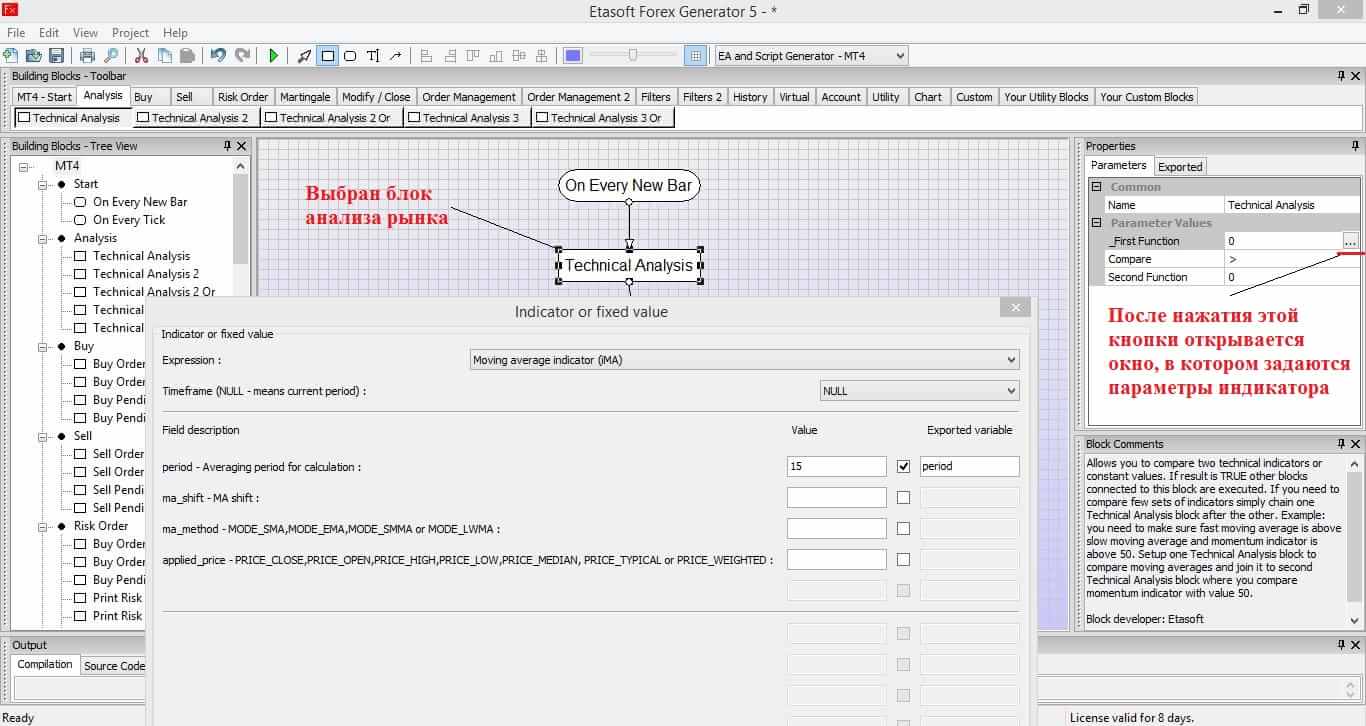
Task: Click the Print icon in toolbar
Action: 88,56
